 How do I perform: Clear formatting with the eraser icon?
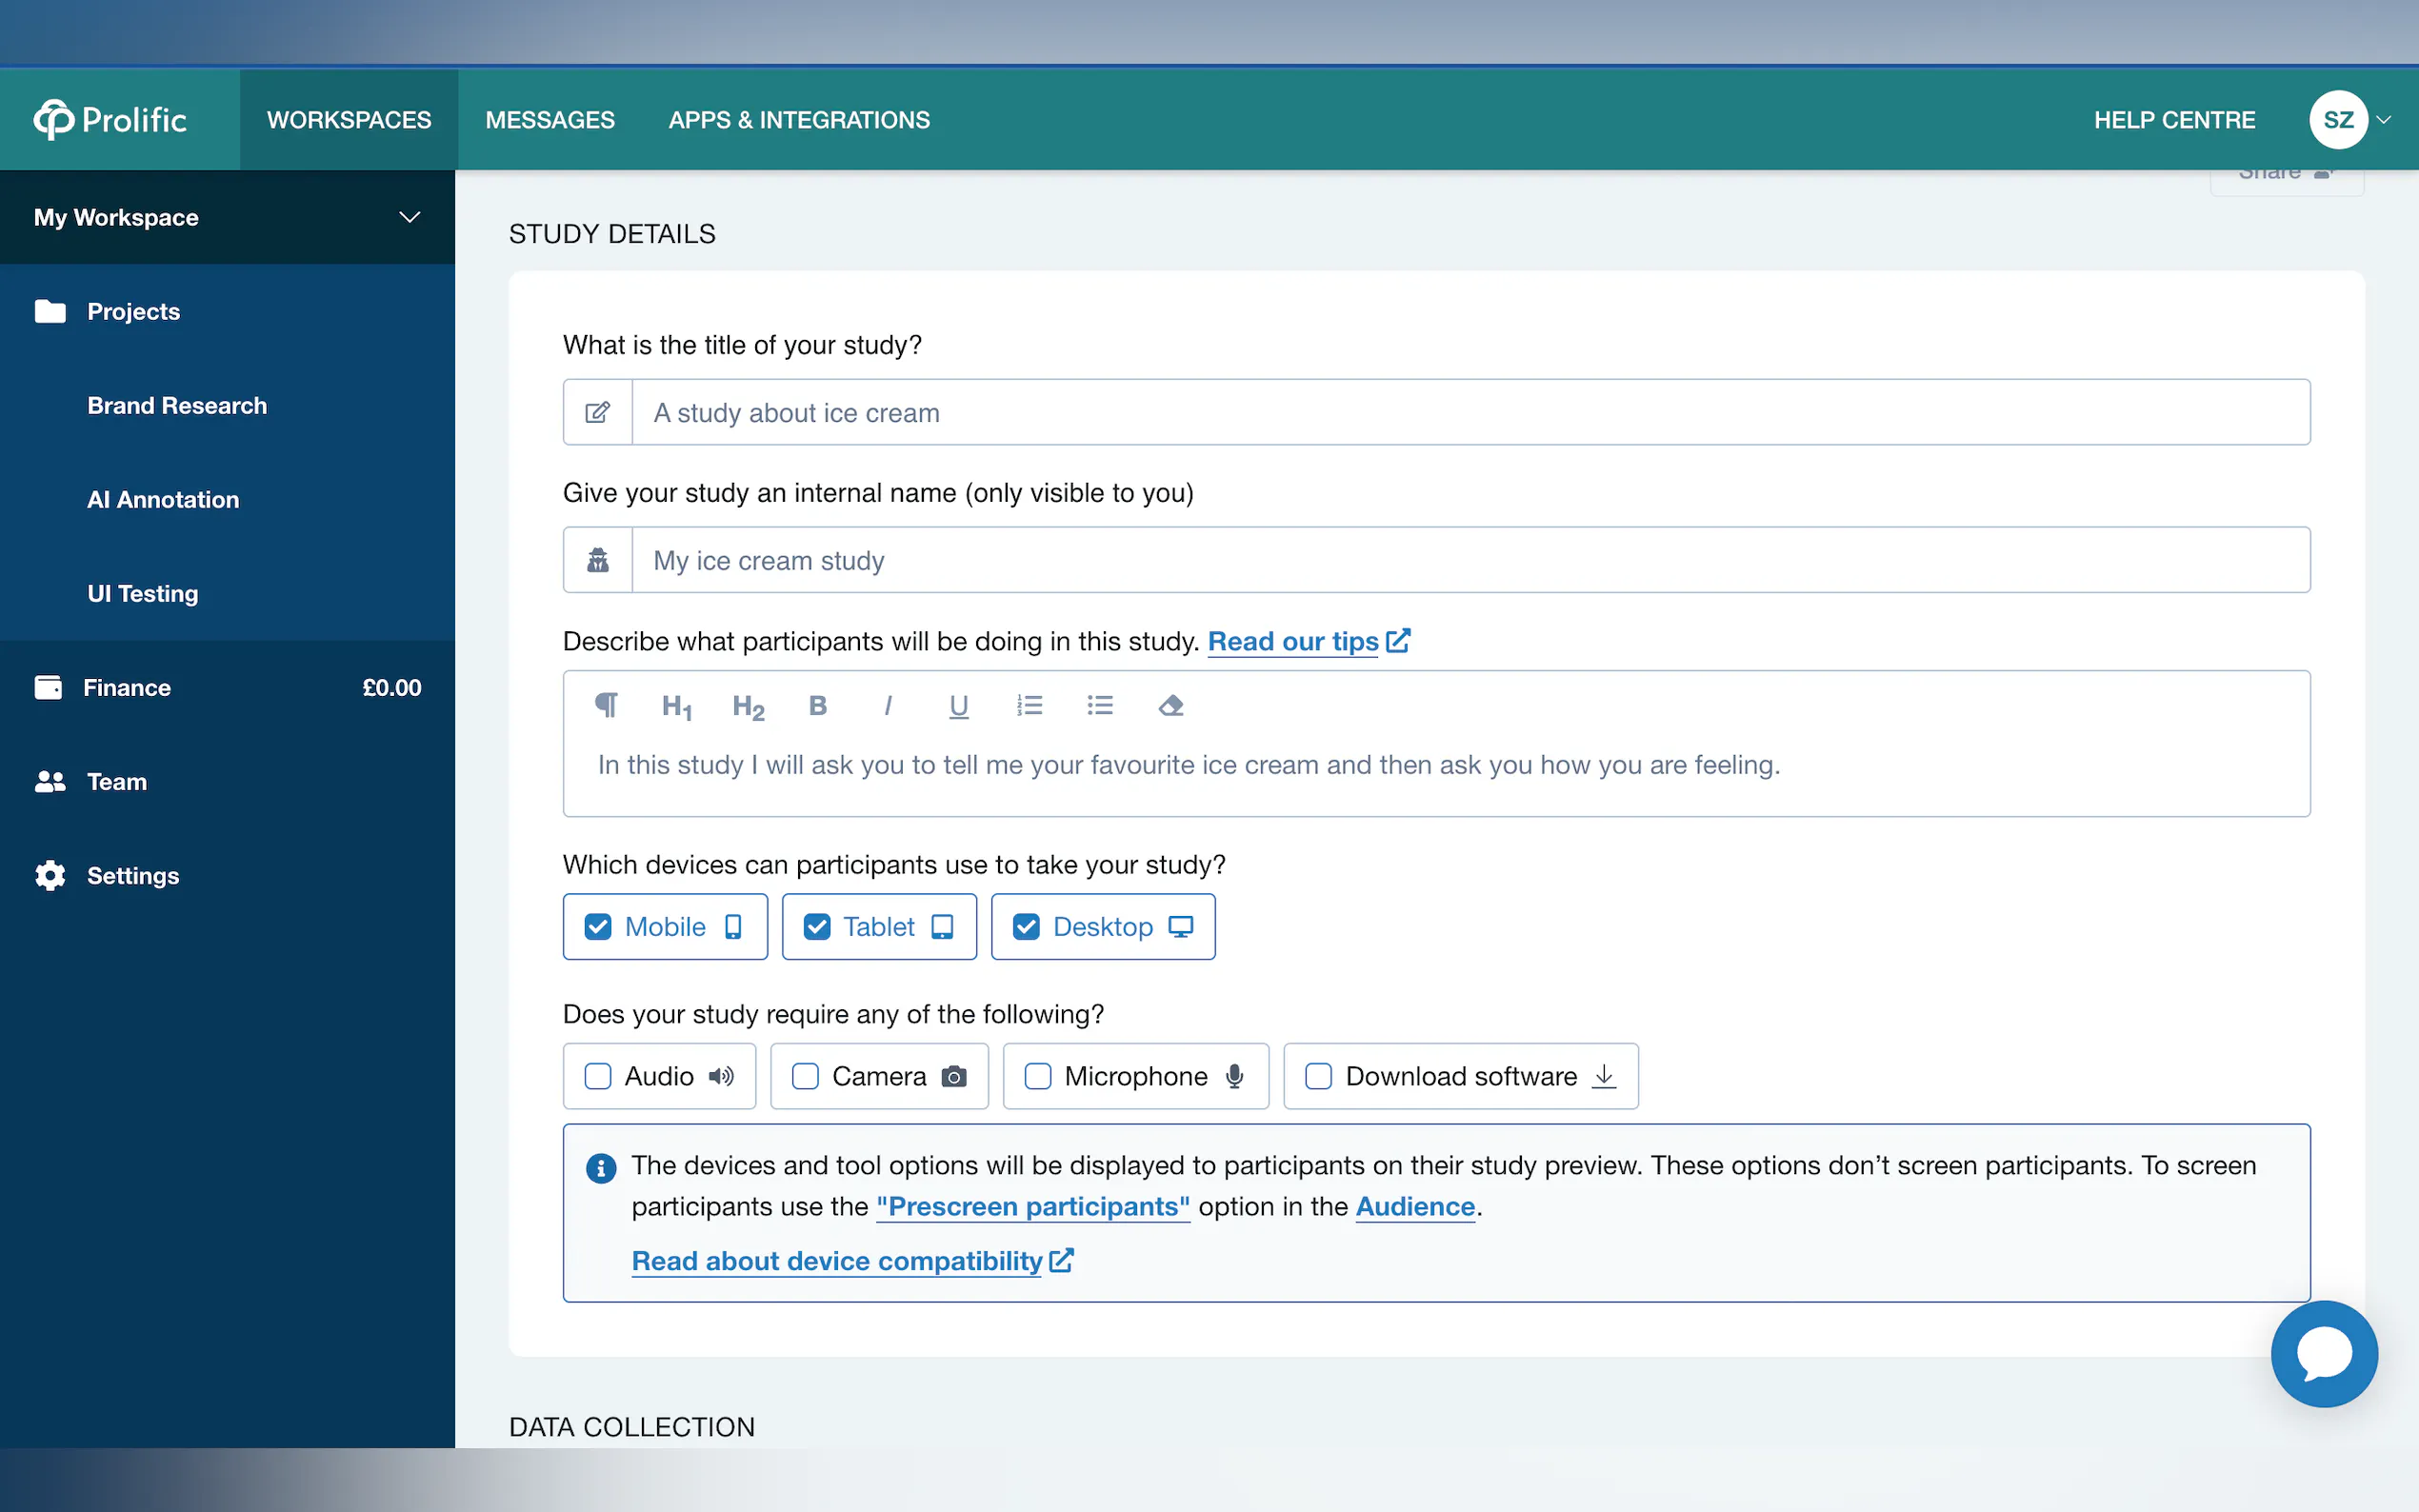pyautogui.click(x=1170, y=706)
